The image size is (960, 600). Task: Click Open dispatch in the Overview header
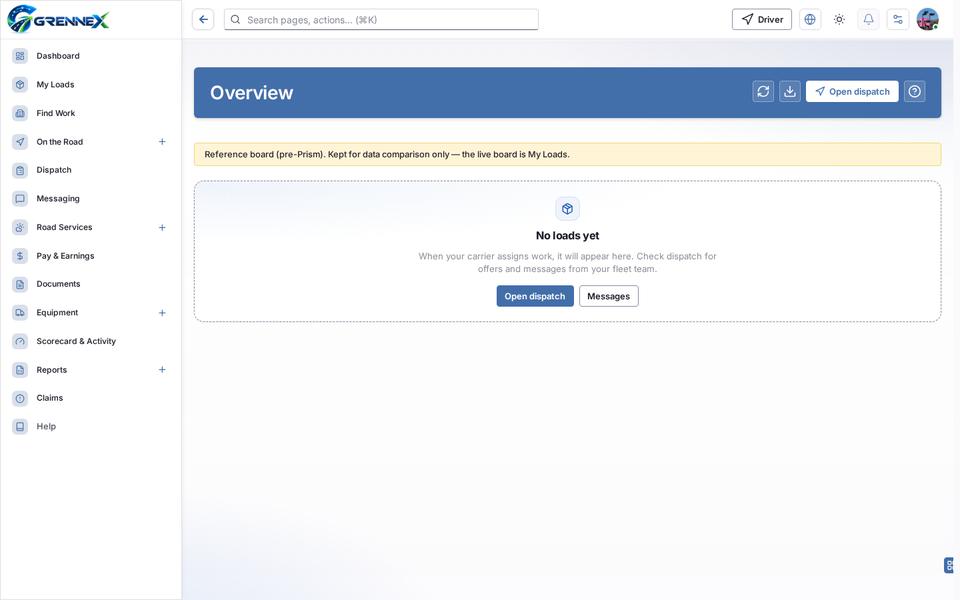(x=852, y=92)
